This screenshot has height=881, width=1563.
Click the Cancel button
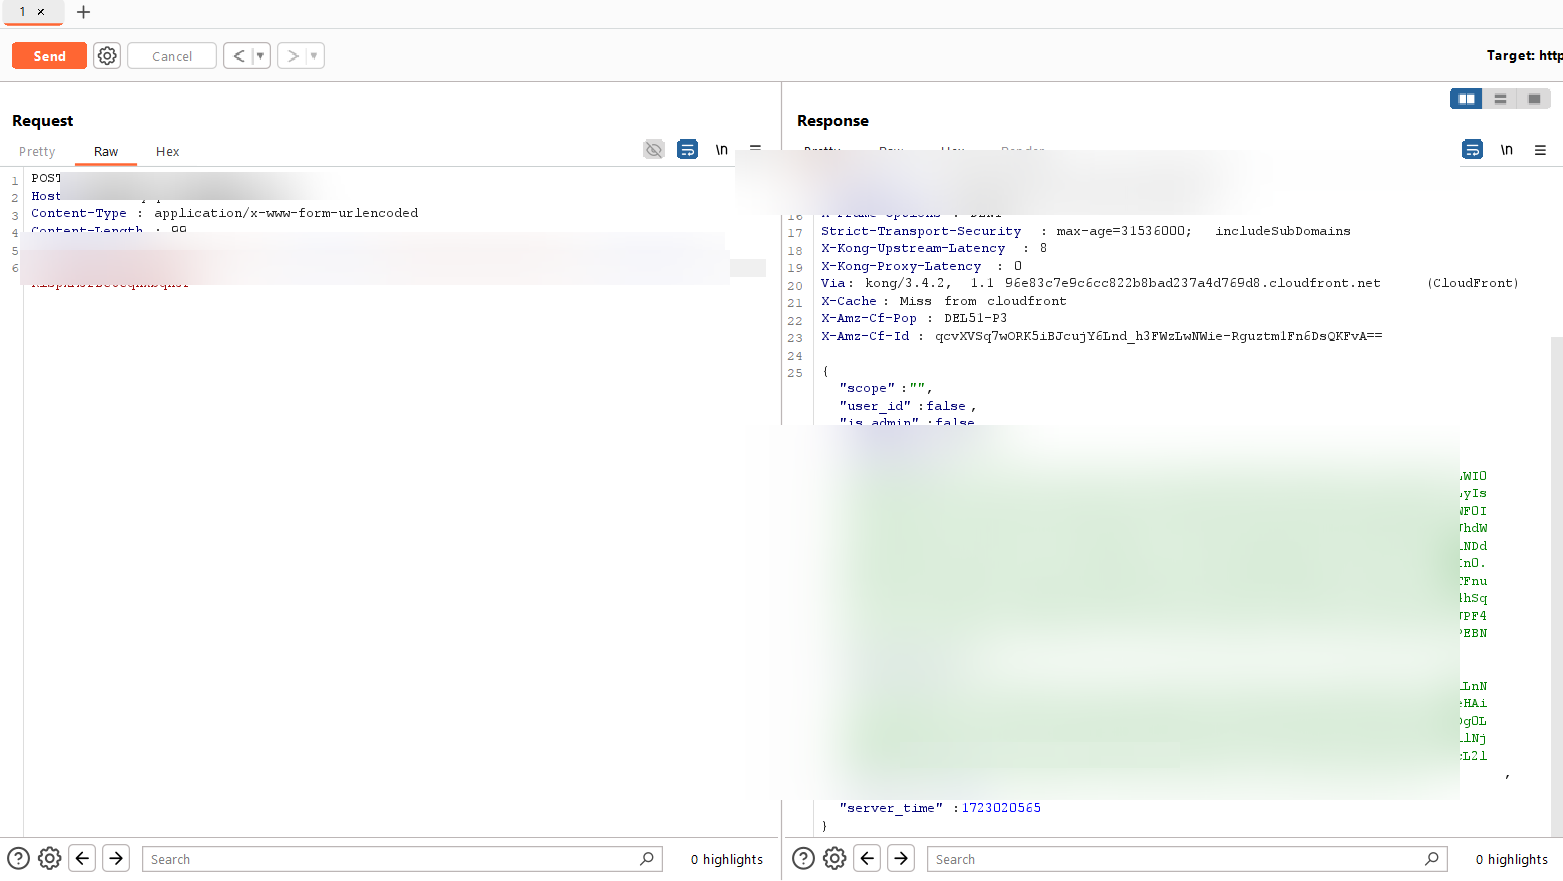(172, 56)
